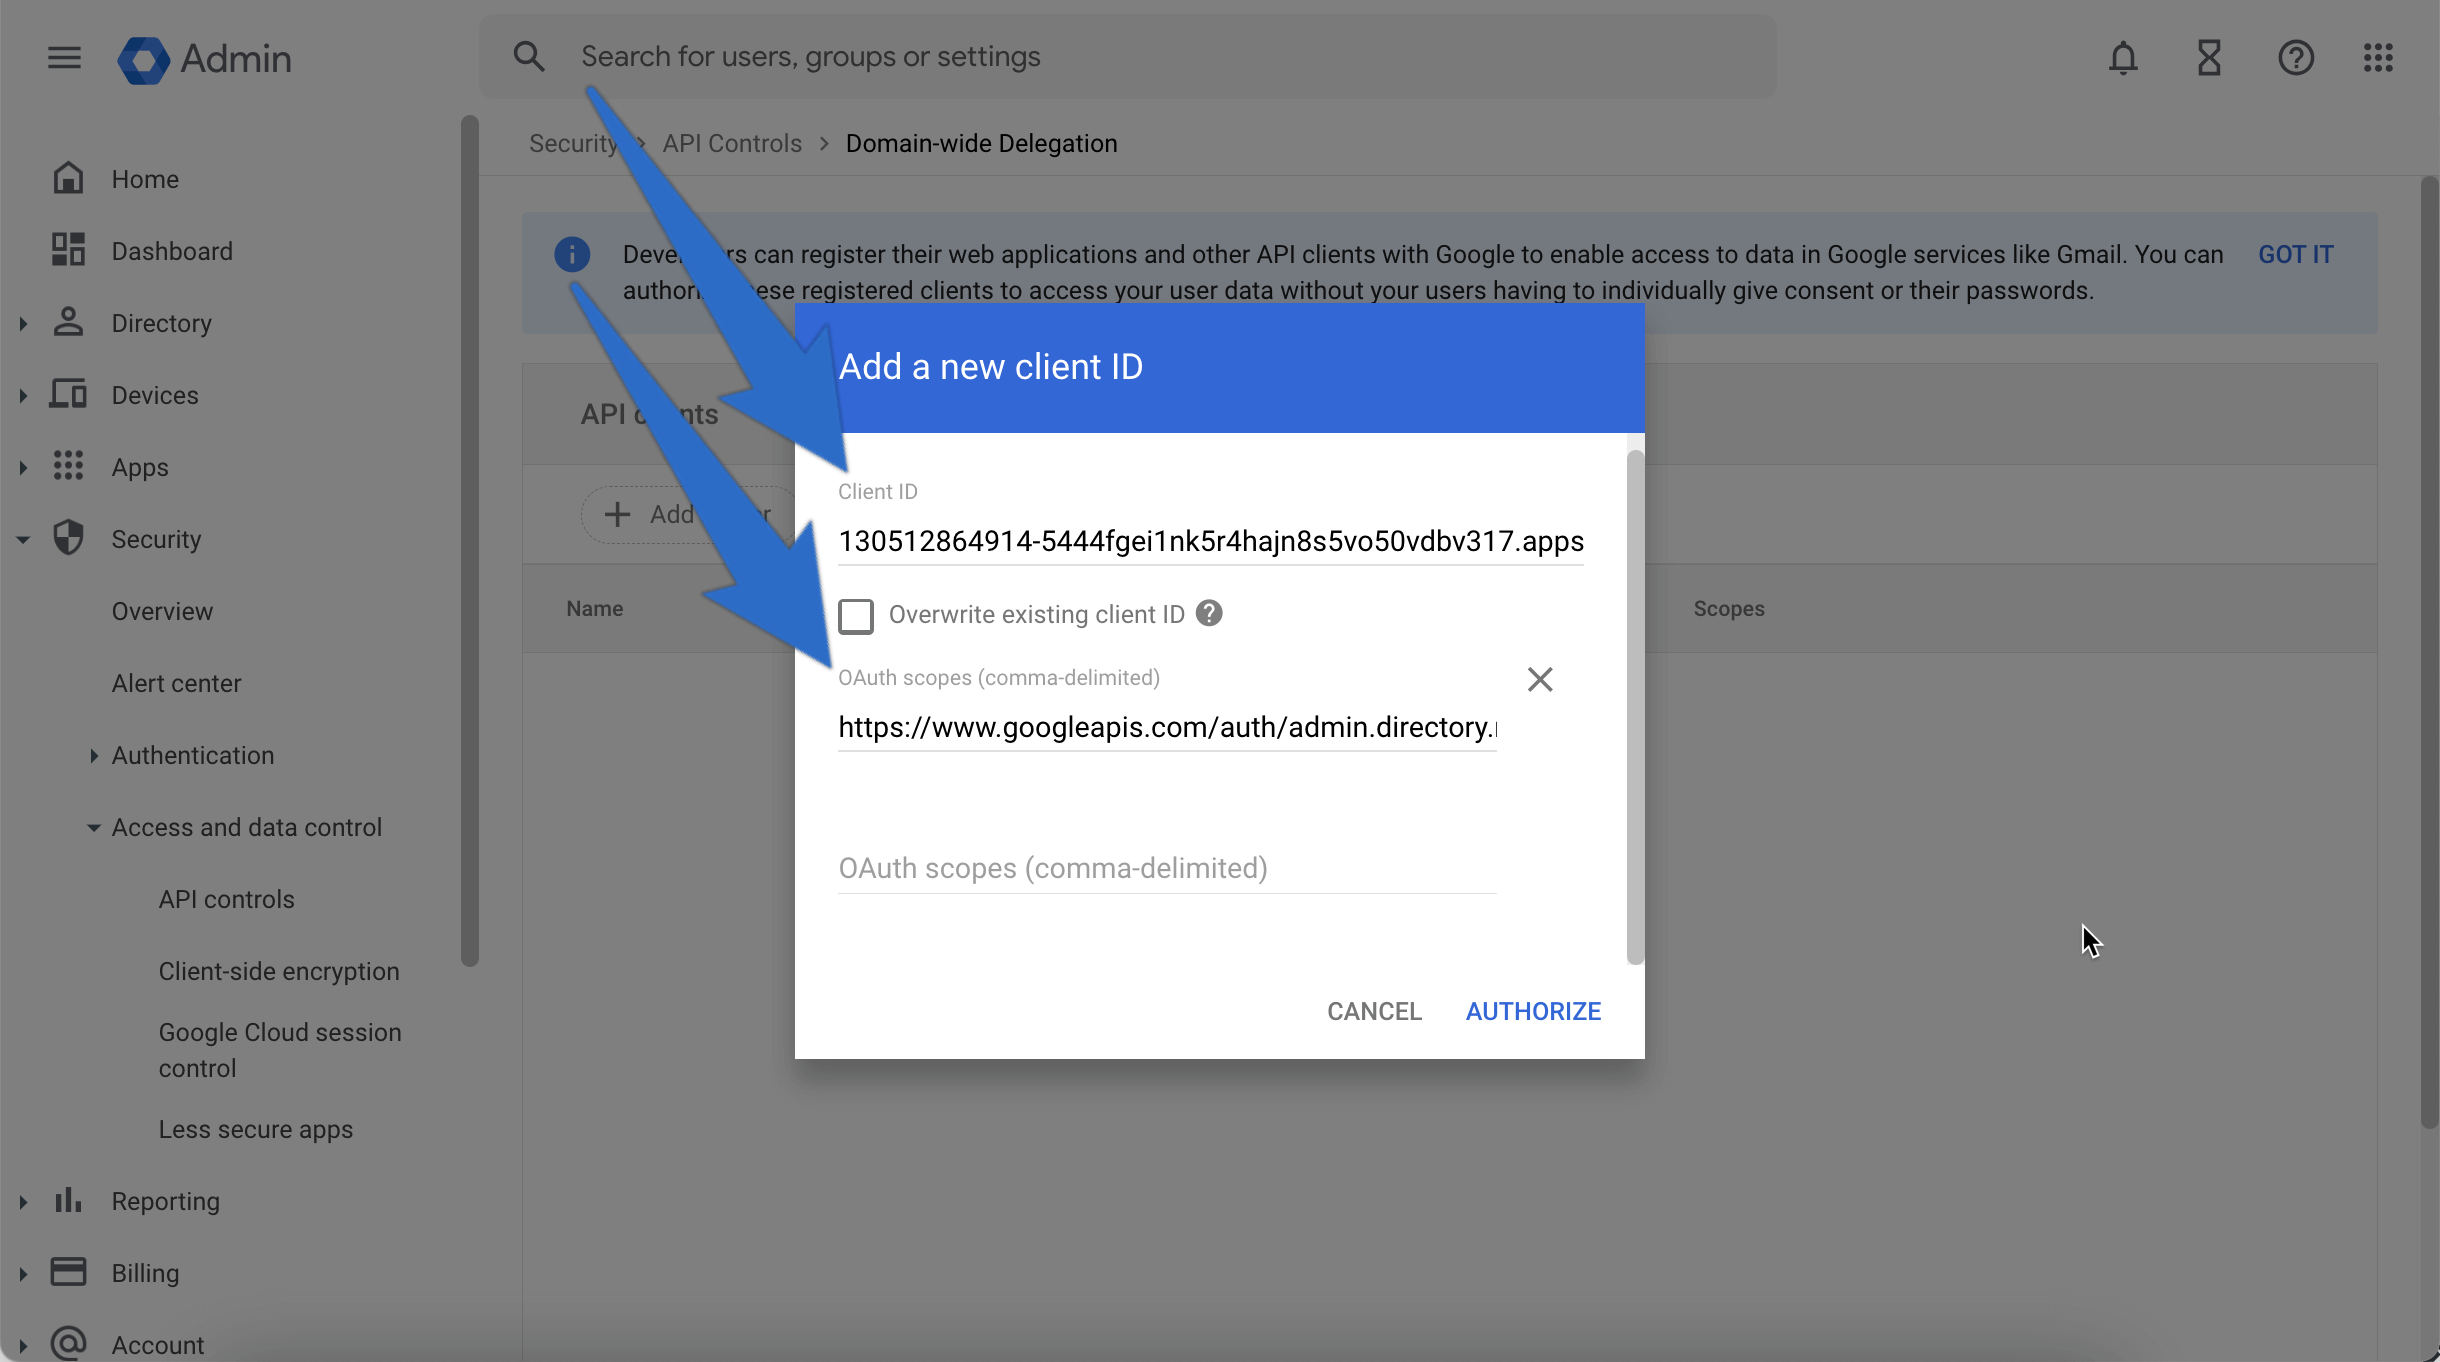The height and width of the screenshot is (1362, 2440).
Task: Collapse Access and data control
Action: coord(93,827)
